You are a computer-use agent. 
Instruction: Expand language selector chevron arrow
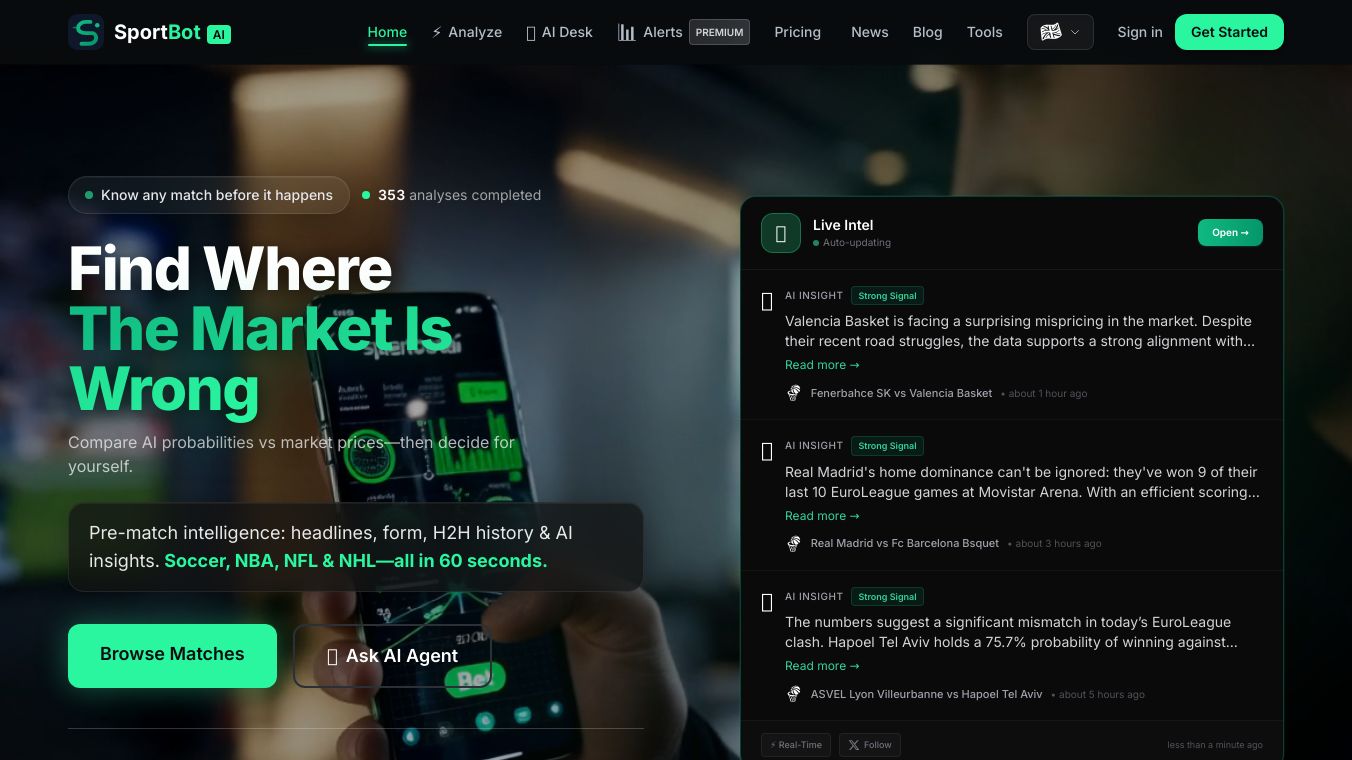1075,32
